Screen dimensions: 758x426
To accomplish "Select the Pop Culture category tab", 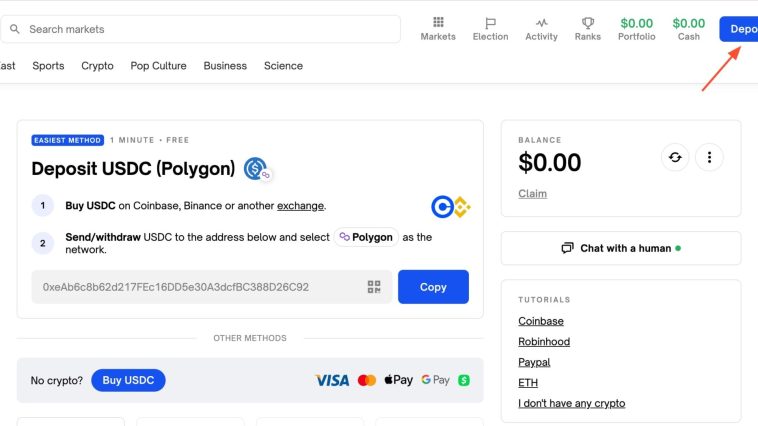I will (x=158, y=66).
